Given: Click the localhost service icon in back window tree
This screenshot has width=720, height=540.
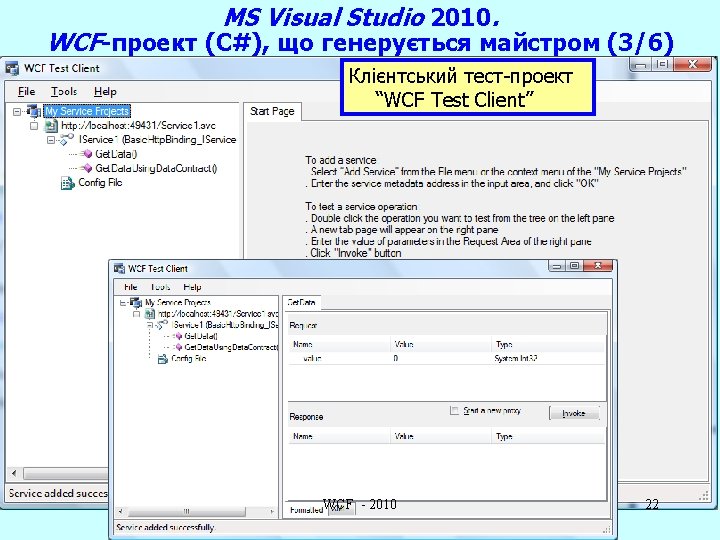Looking at the screenshot, I should click(51, 126).
